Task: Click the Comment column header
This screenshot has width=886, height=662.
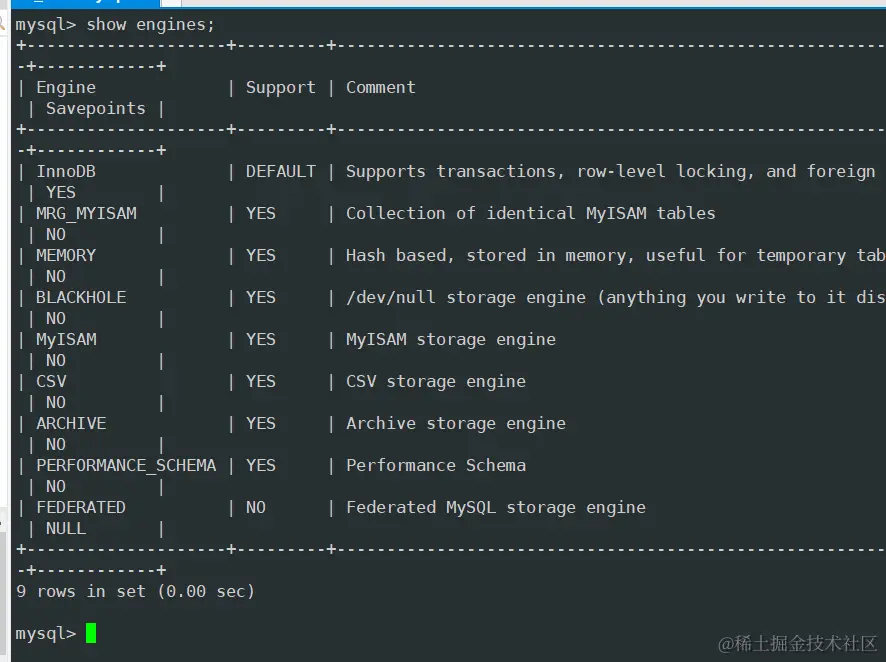Action: pos(380,87)
